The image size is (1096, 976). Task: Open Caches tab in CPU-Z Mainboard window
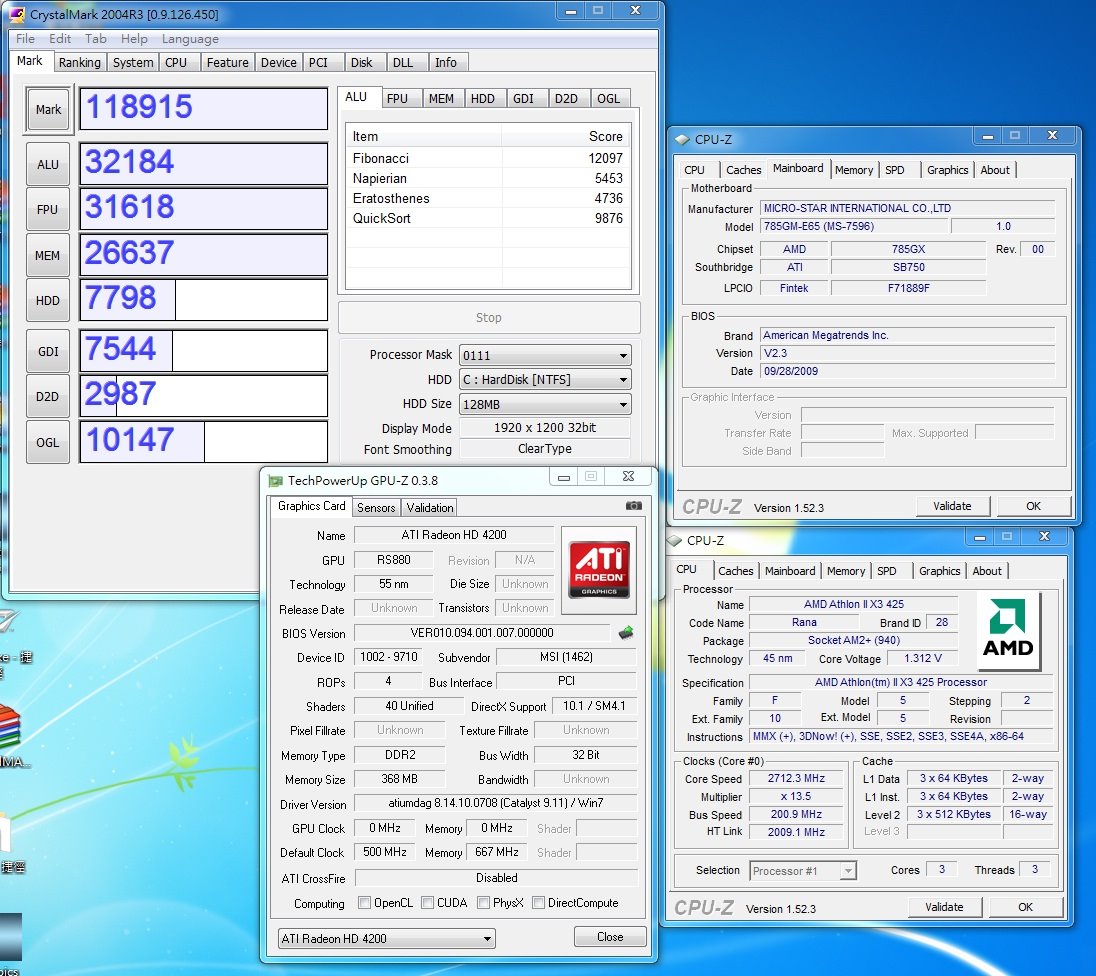744,170
